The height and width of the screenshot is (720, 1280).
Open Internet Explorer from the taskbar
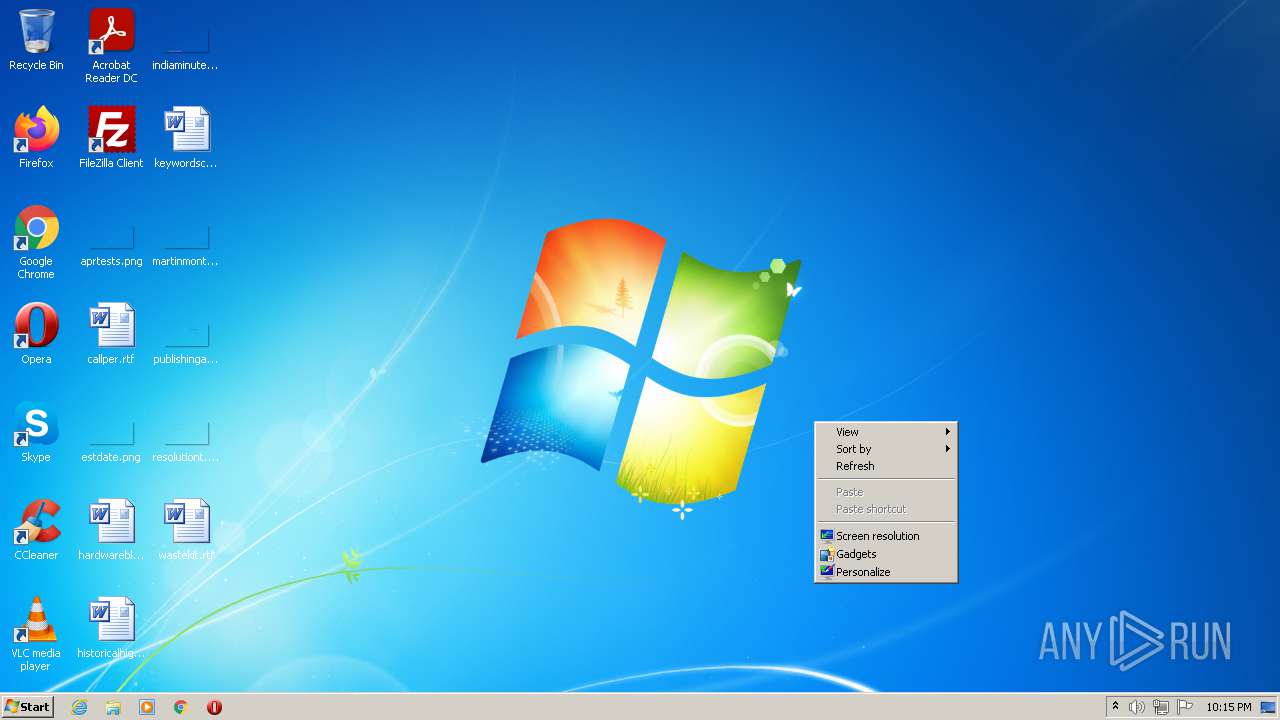pos(79,707)
